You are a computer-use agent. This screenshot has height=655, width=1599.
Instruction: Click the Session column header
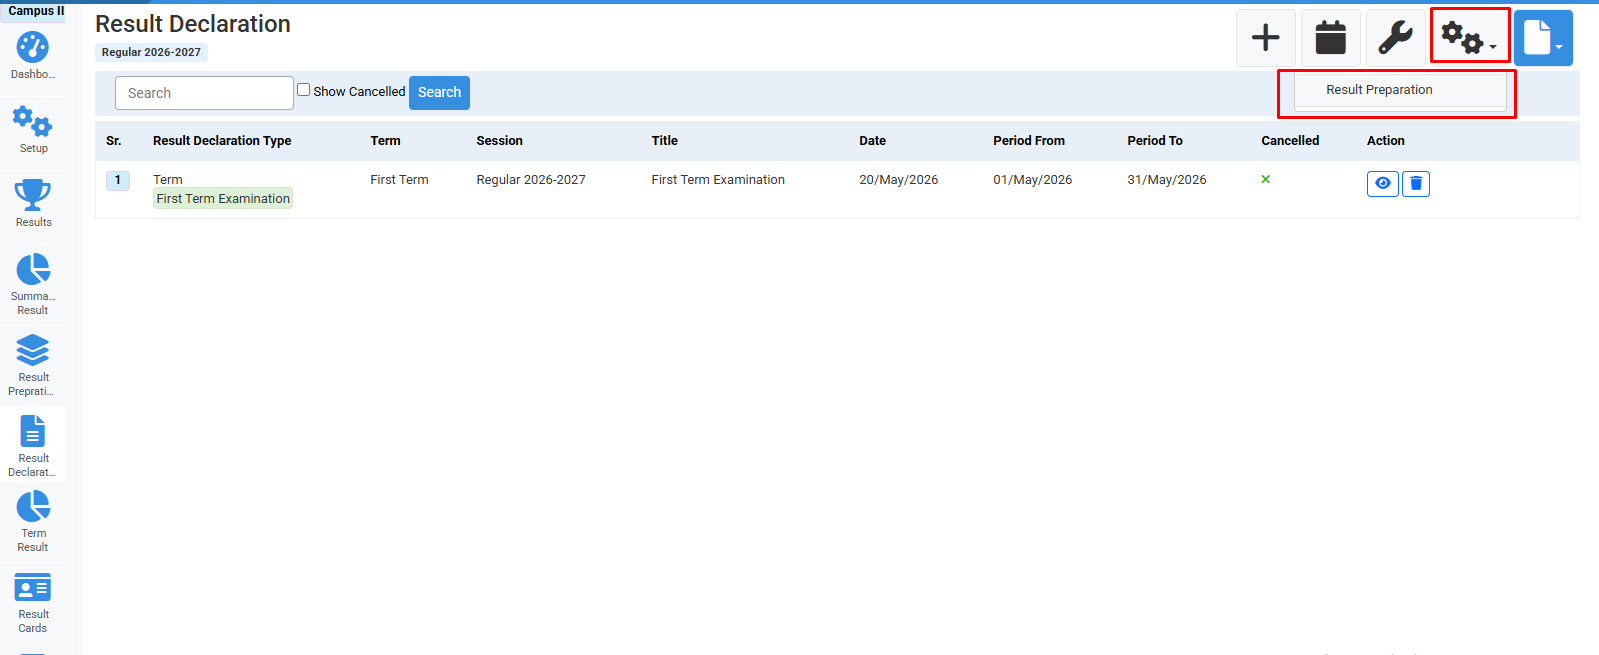(x=499, y=141)
